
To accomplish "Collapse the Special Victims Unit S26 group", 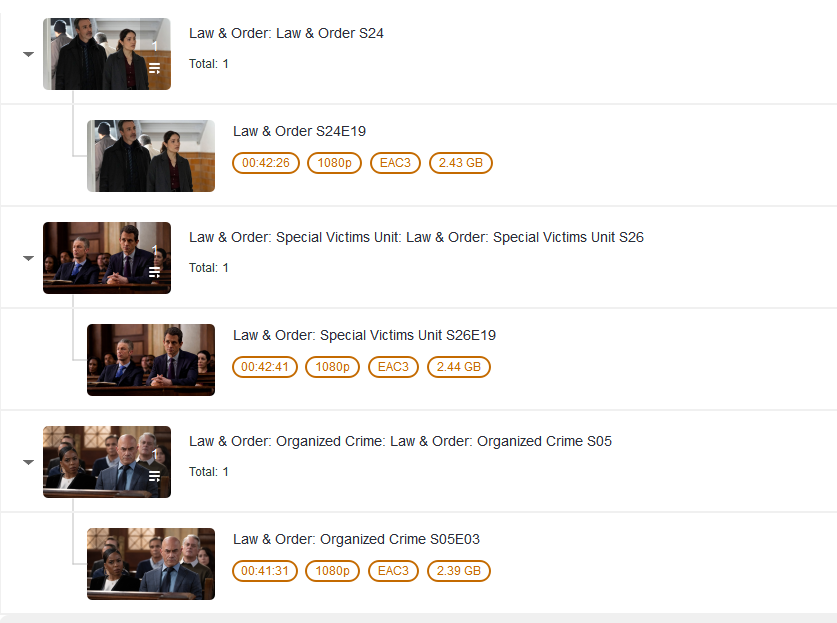I will click(x=28, y=259).
